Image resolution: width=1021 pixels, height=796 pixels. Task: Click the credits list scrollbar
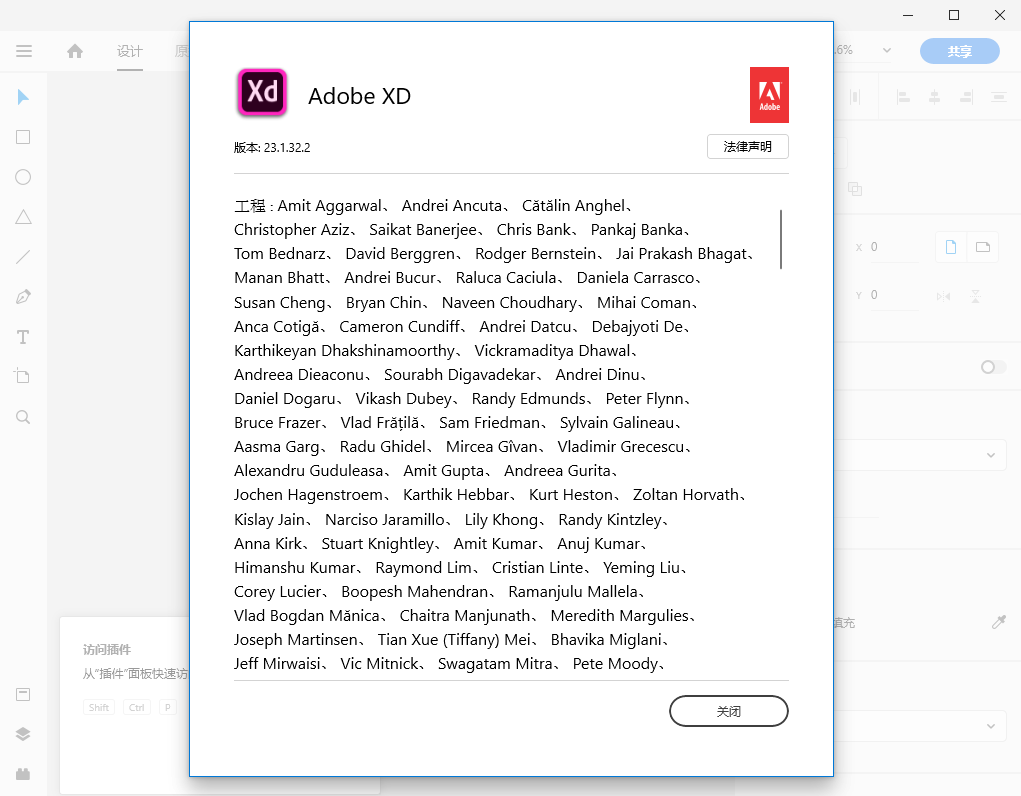point(780,239)
